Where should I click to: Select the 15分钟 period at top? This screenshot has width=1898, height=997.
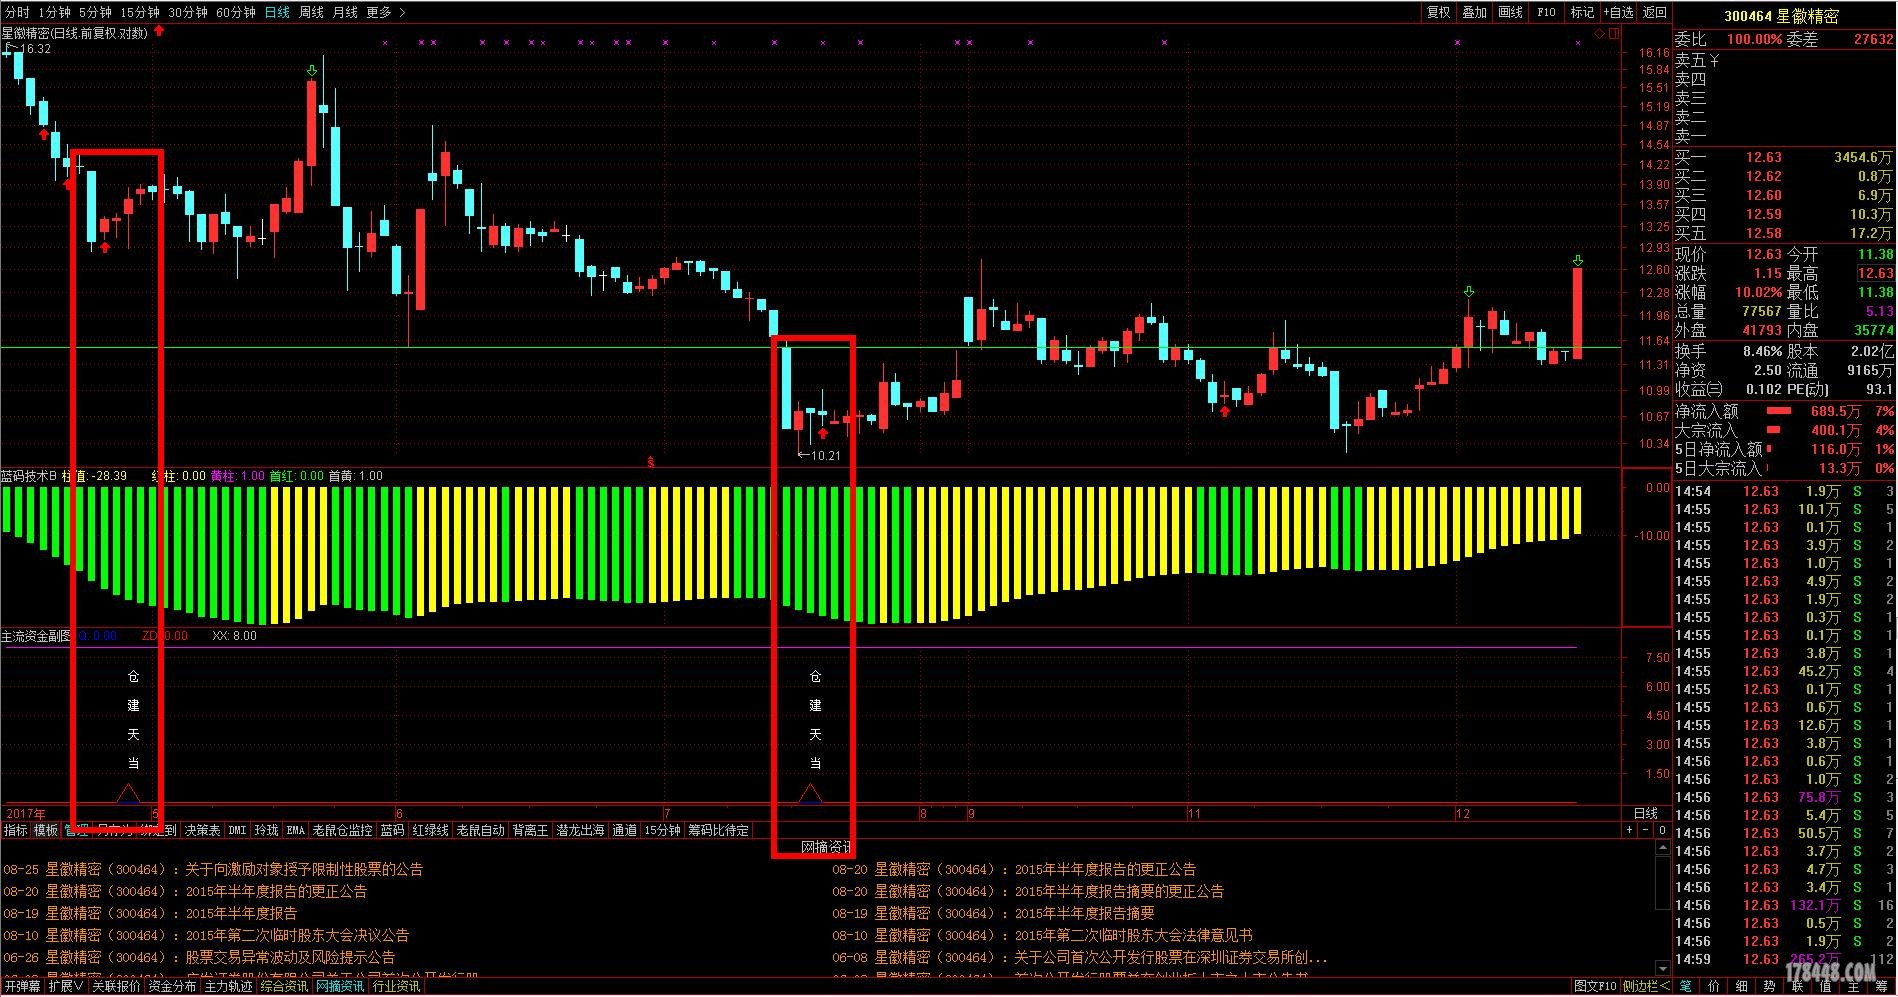[x=140, y=12]
